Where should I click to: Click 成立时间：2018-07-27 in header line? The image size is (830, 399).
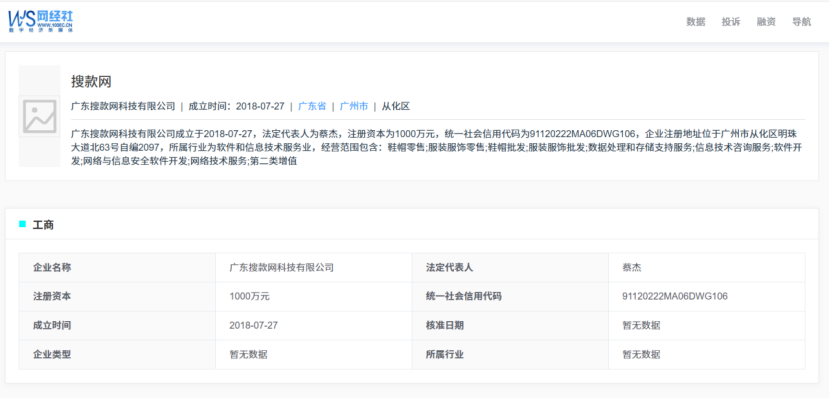coord(237,106)
